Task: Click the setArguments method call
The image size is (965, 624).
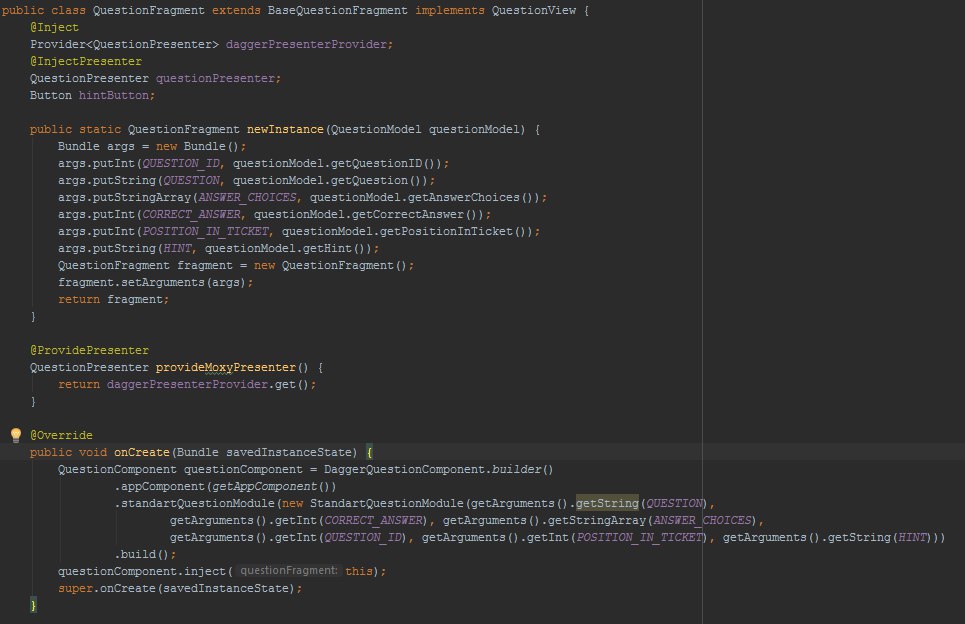Action: (163, 282)
